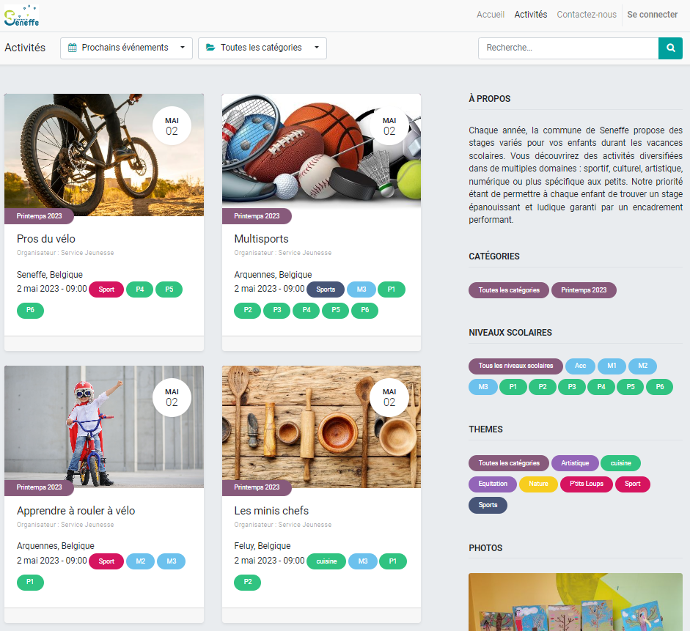Click Printemps 2023 ribbon on Les minis chefs card

click(257, 487)
